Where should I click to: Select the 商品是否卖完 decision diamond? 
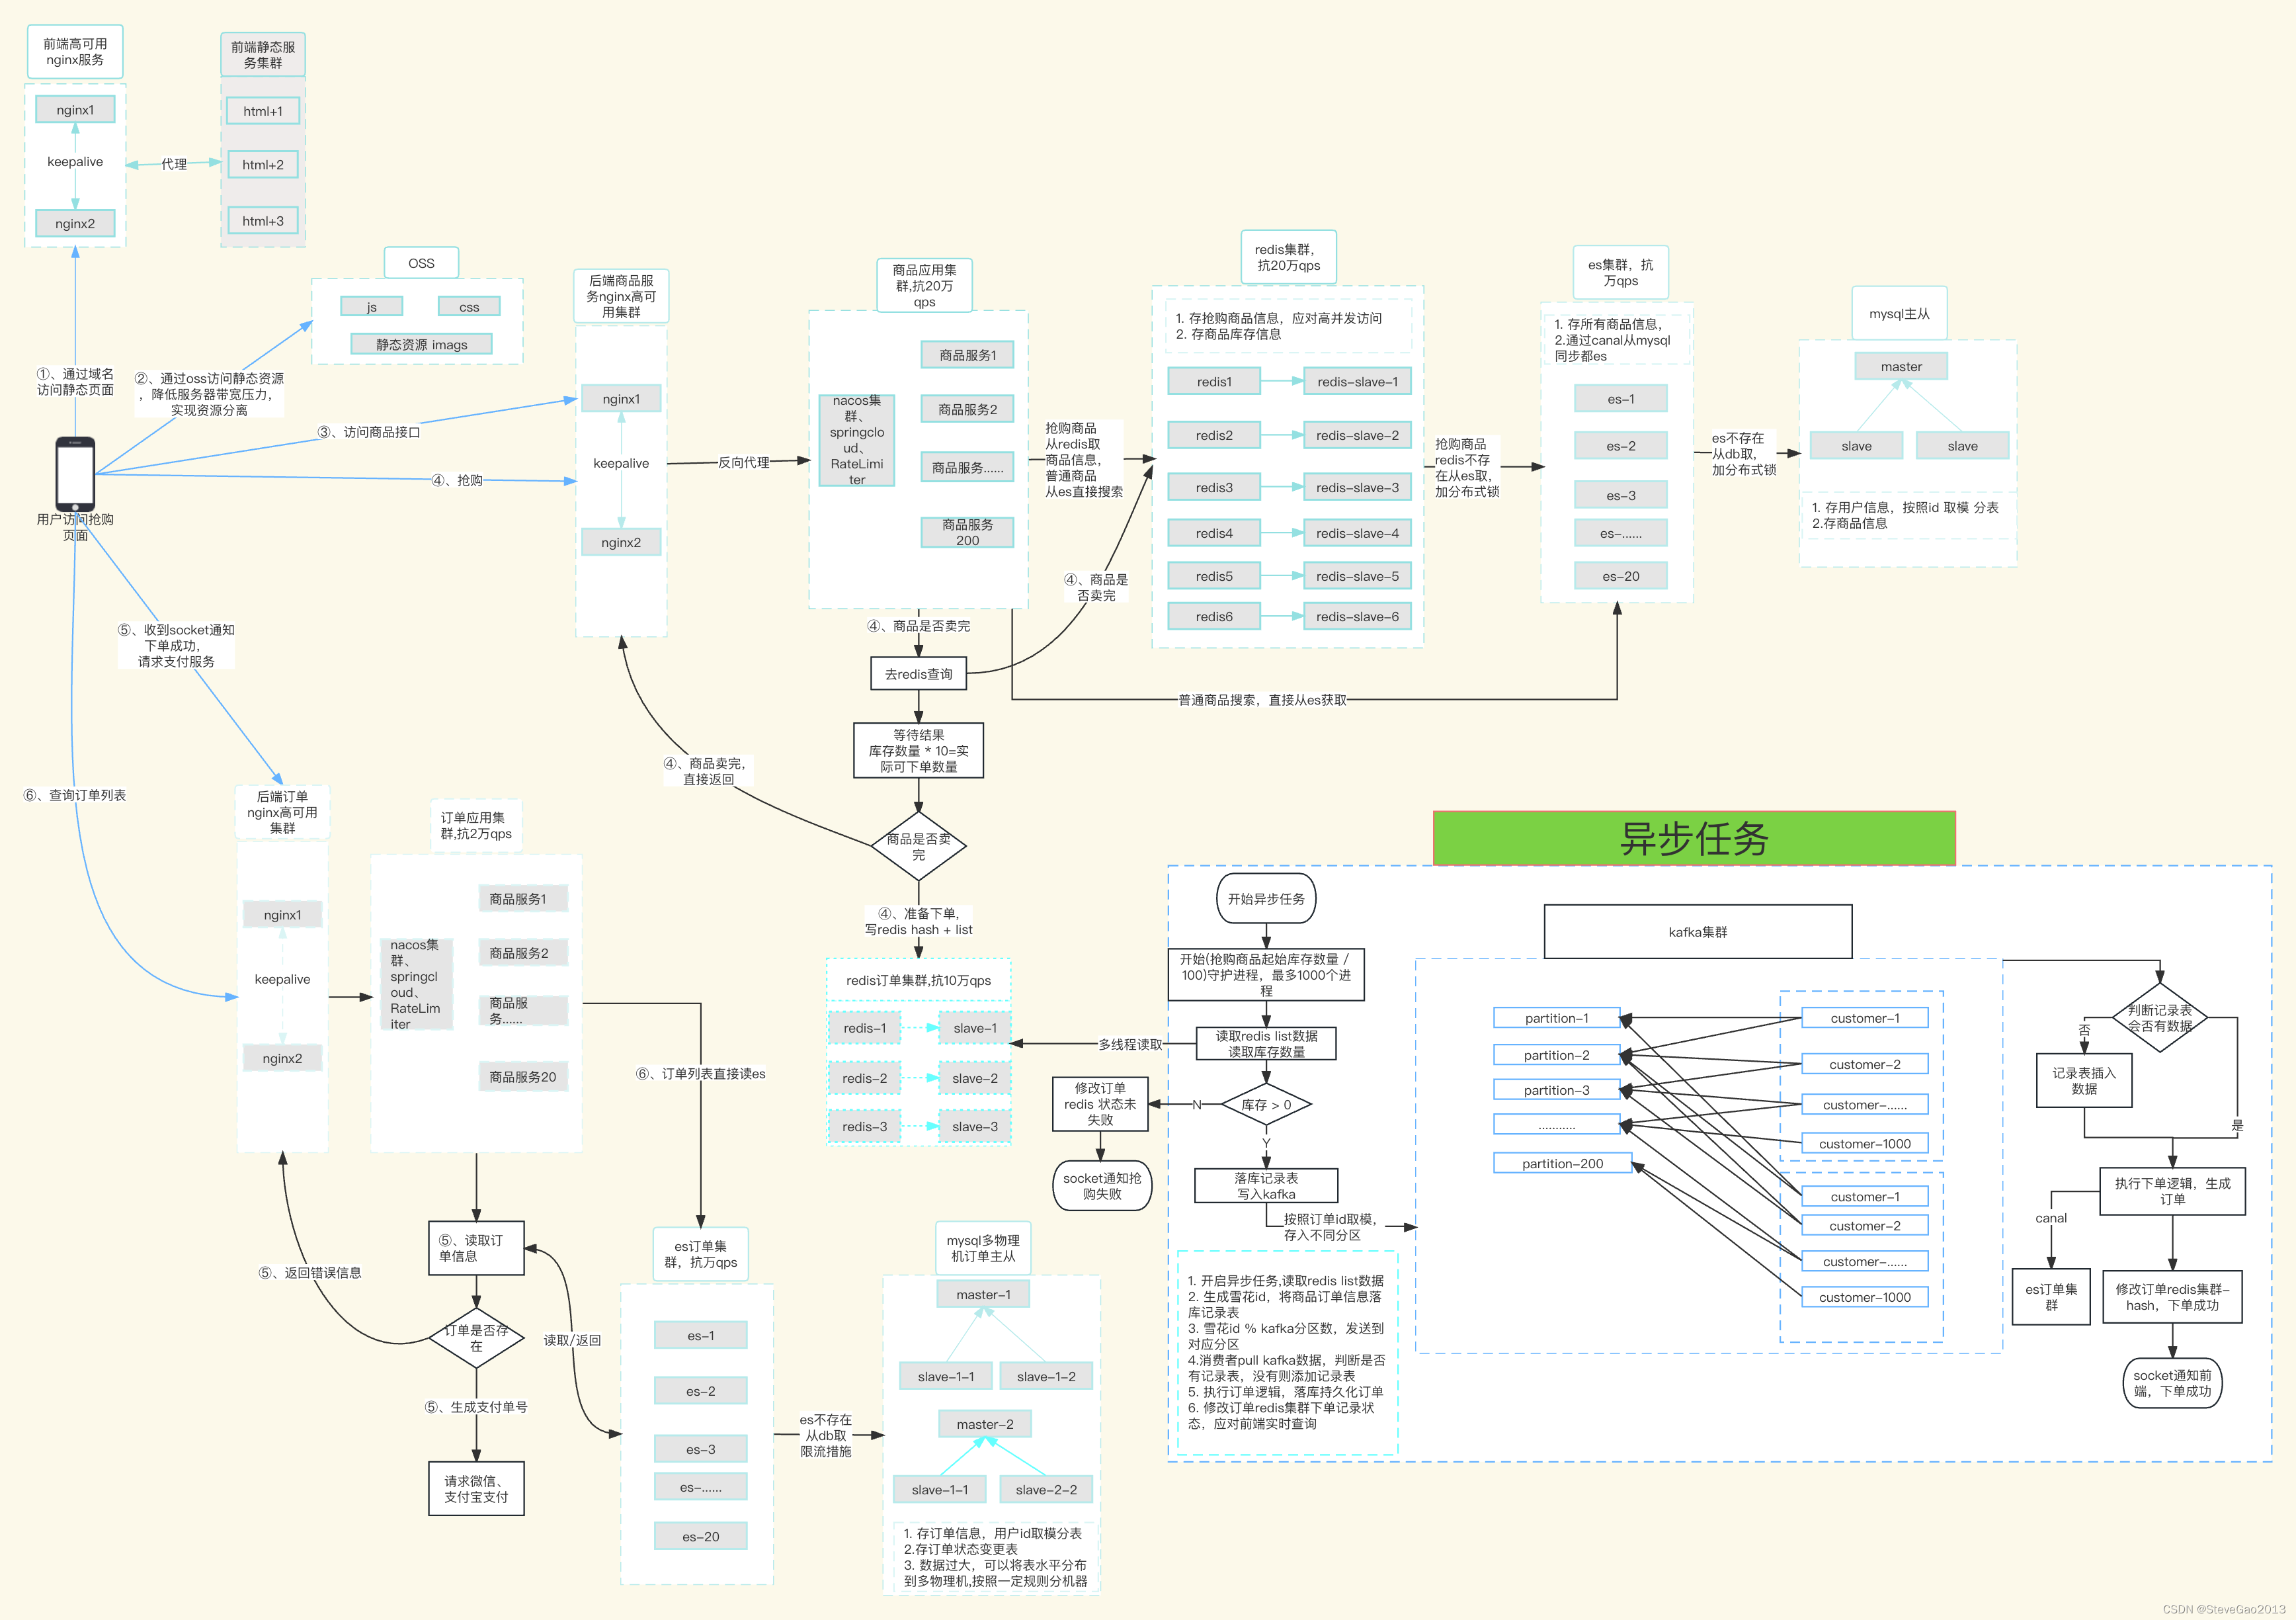pos(918,846)
